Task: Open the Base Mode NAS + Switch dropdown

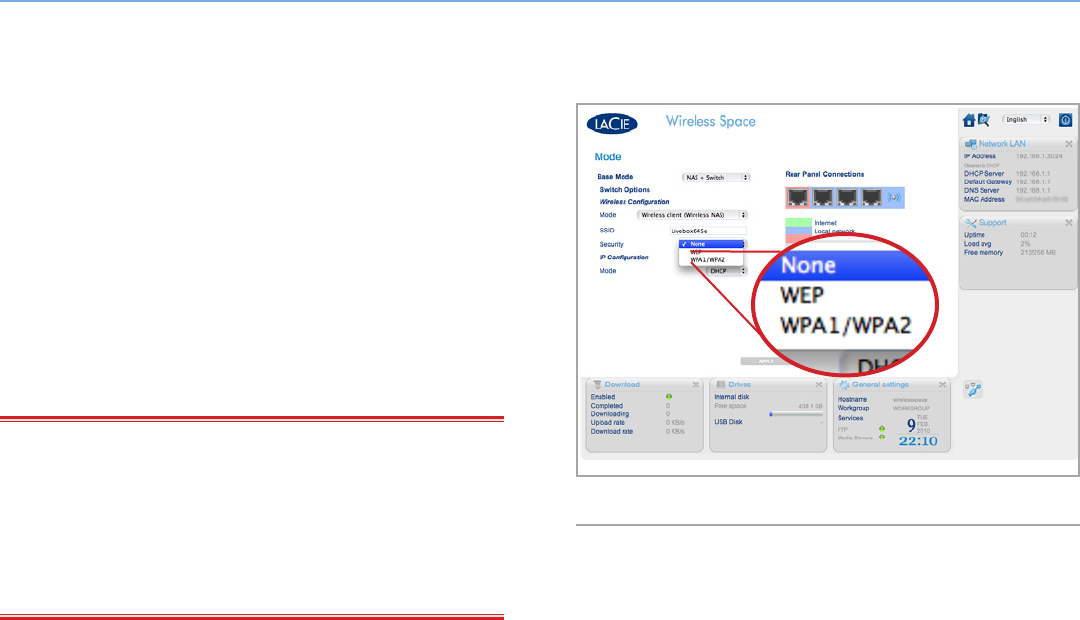Action: [716, 178]
